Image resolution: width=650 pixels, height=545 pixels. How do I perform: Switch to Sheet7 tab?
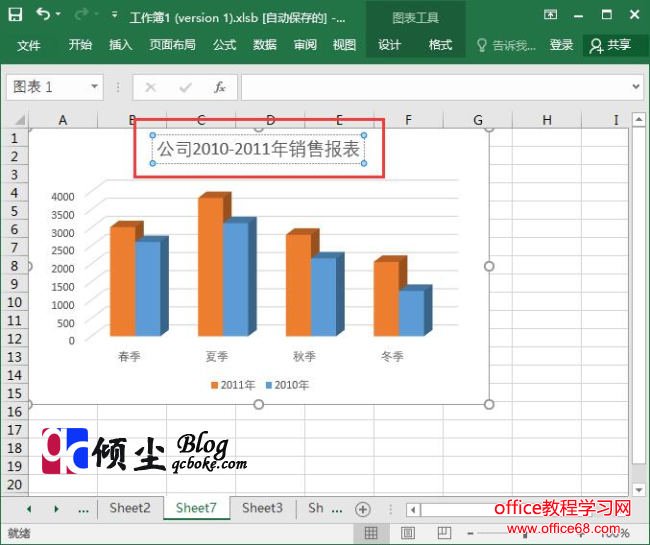click(x=196, y=508)
